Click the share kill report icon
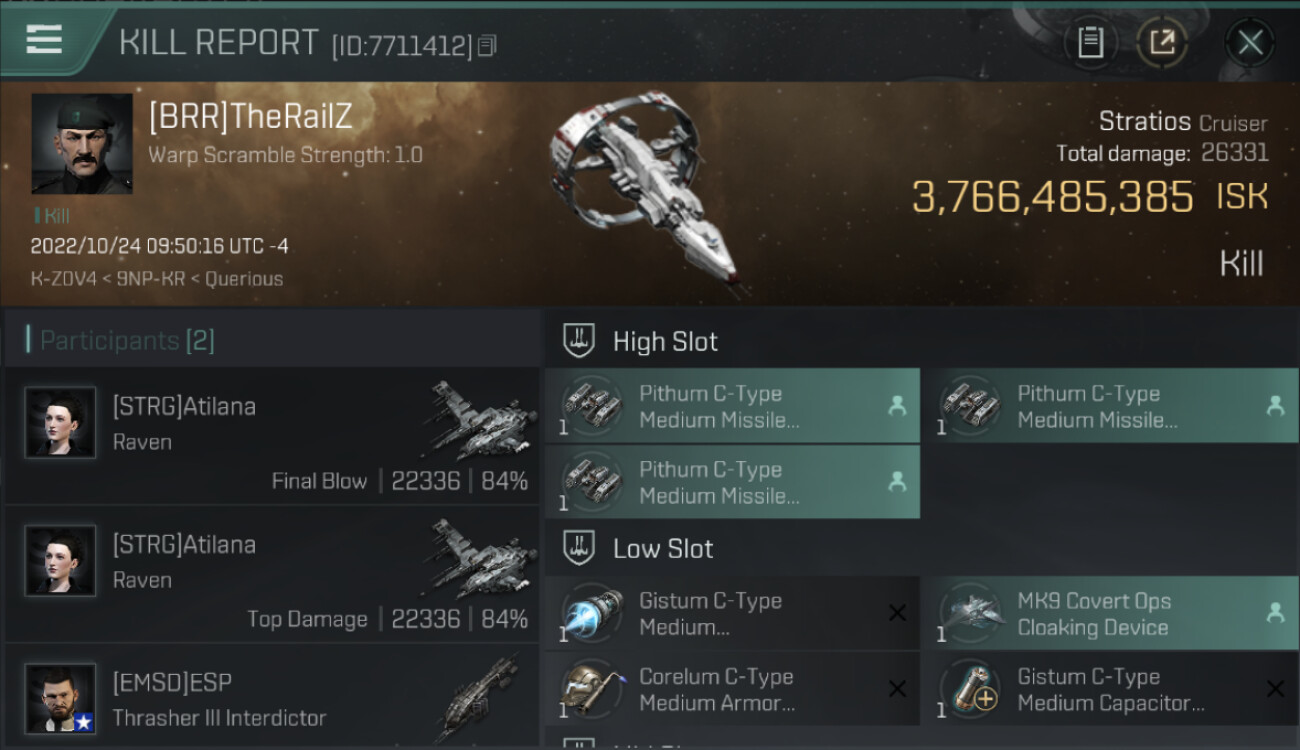Viewport: 1300px width, 750px height. coord(1161,42)
